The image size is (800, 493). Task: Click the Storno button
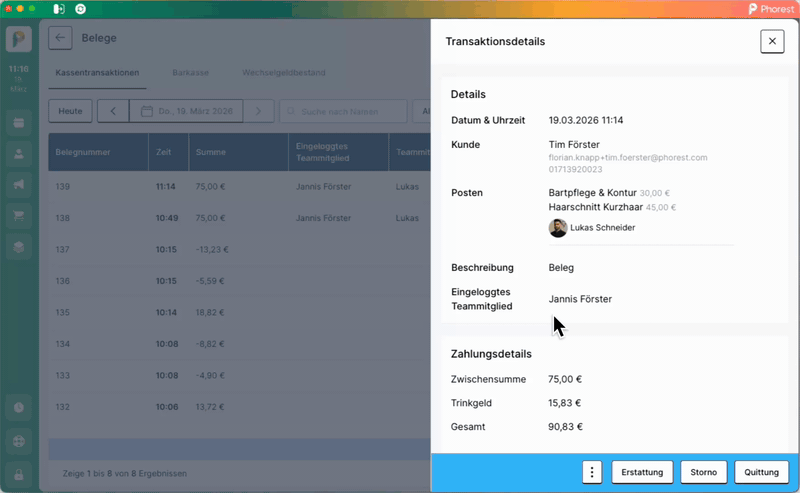(704, 472)
